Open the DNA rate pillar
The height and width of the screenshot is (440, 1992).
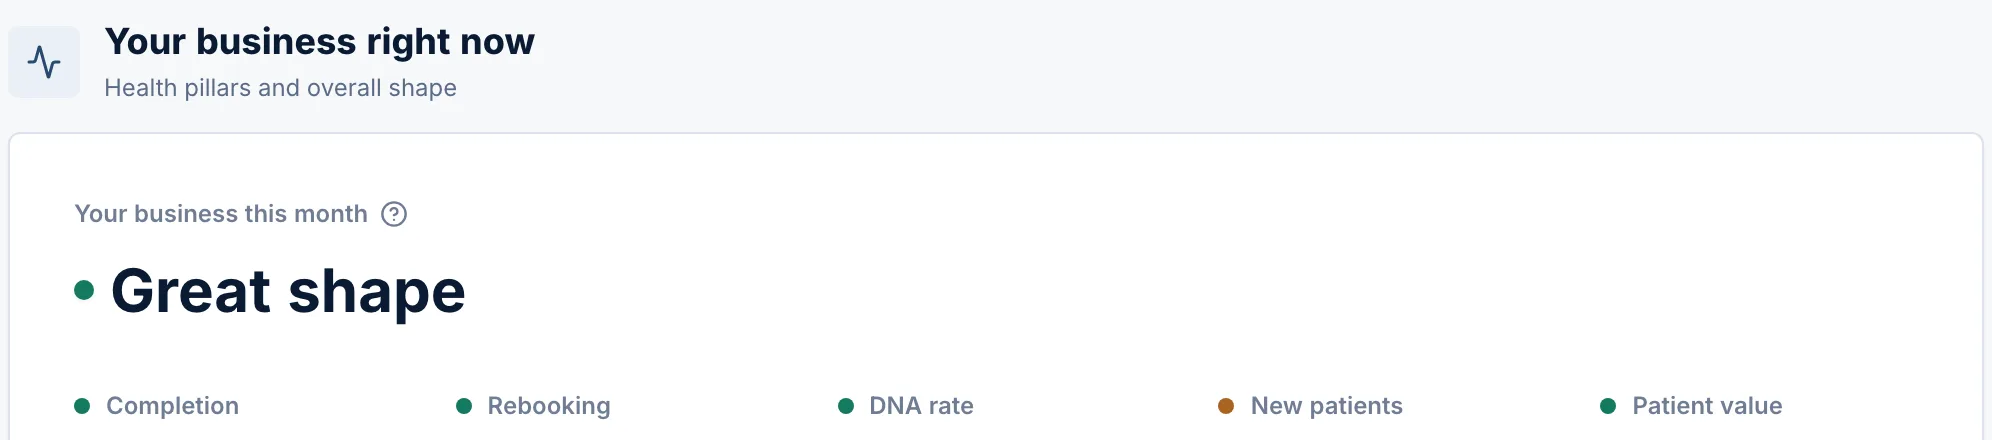[921, 406]
